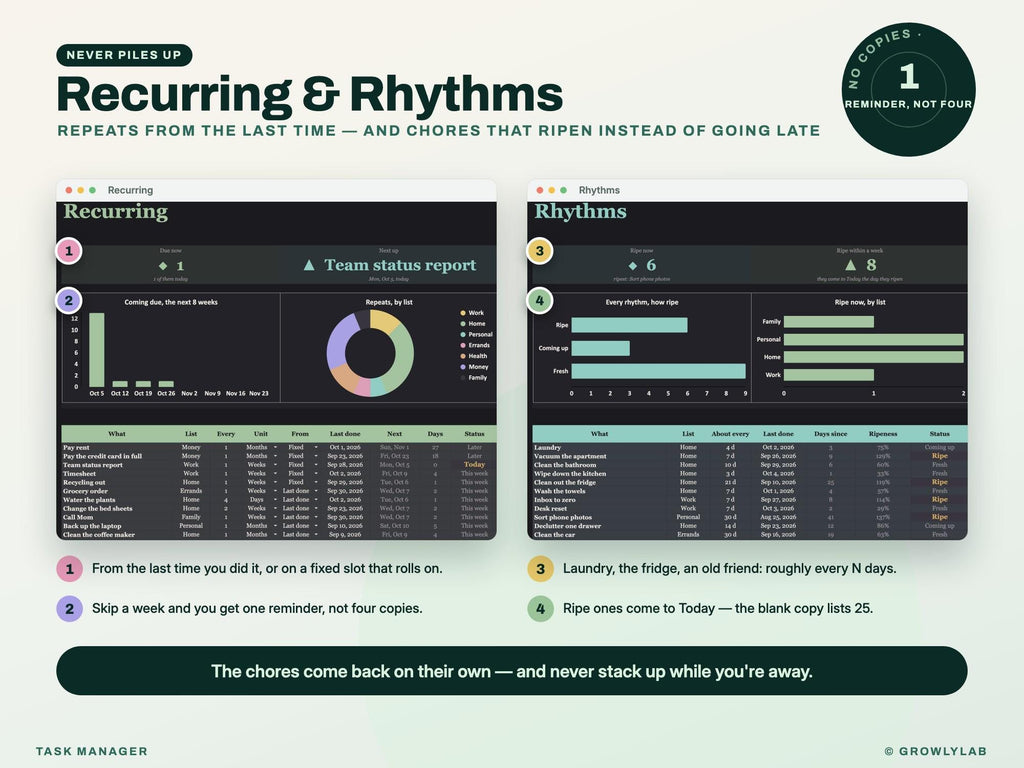Screen dimensions: 1024x768
Task: Click the Oct 5 bar in Coming due chart
Action: [x=97, y=350]
